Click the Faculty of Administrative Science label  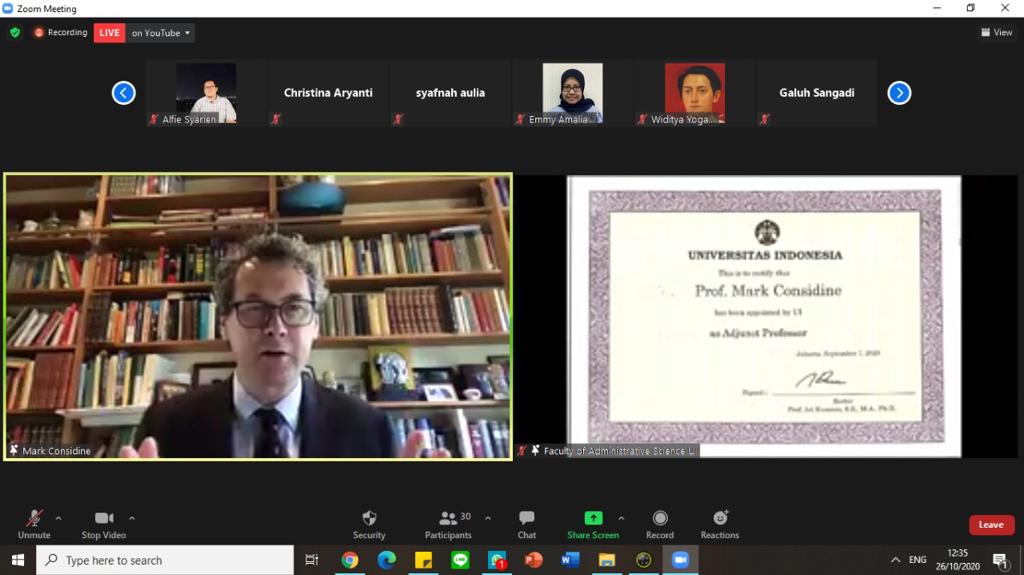(618, 451)
